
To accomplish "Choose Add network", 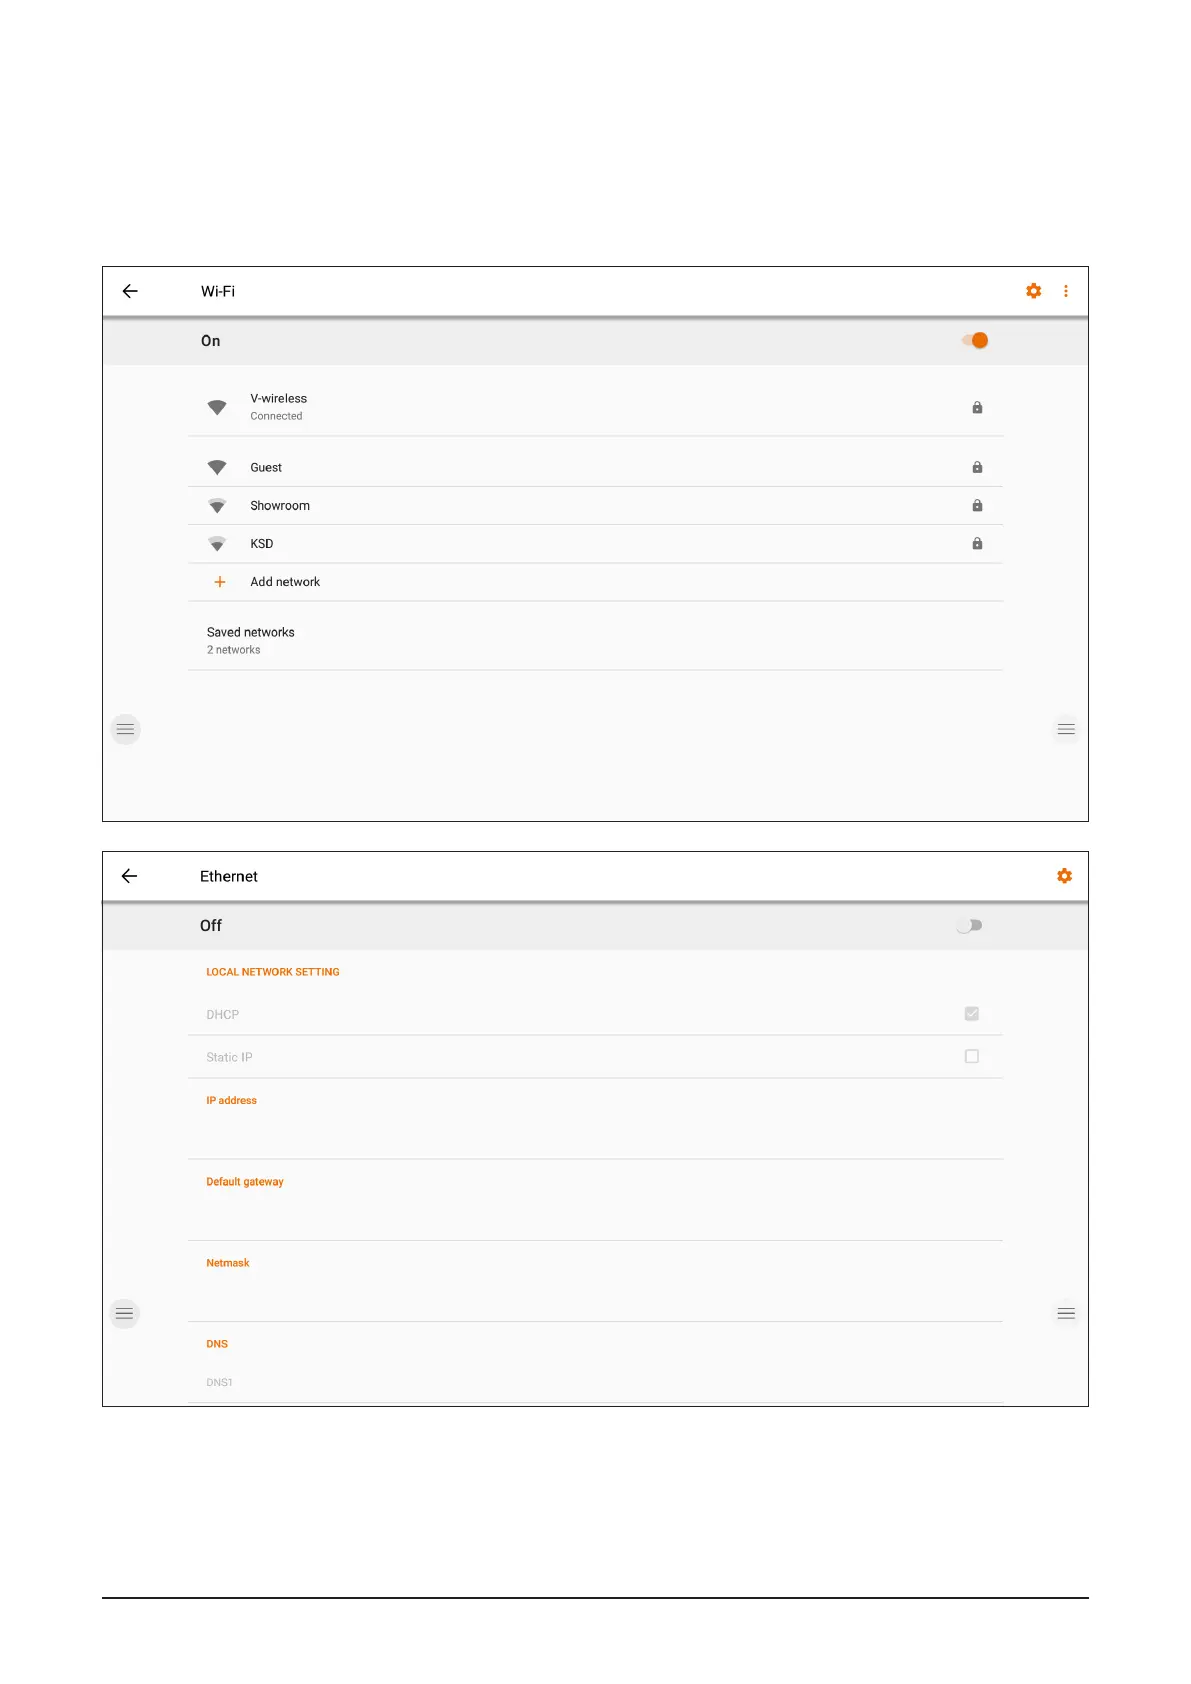I will 595,582.
